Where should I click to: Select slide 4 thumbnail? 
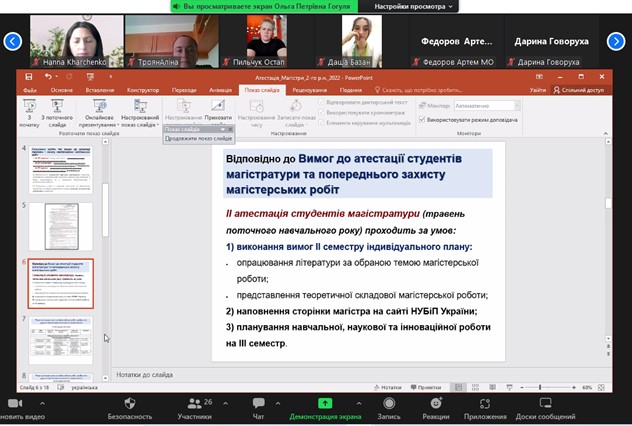pos(61,170)
